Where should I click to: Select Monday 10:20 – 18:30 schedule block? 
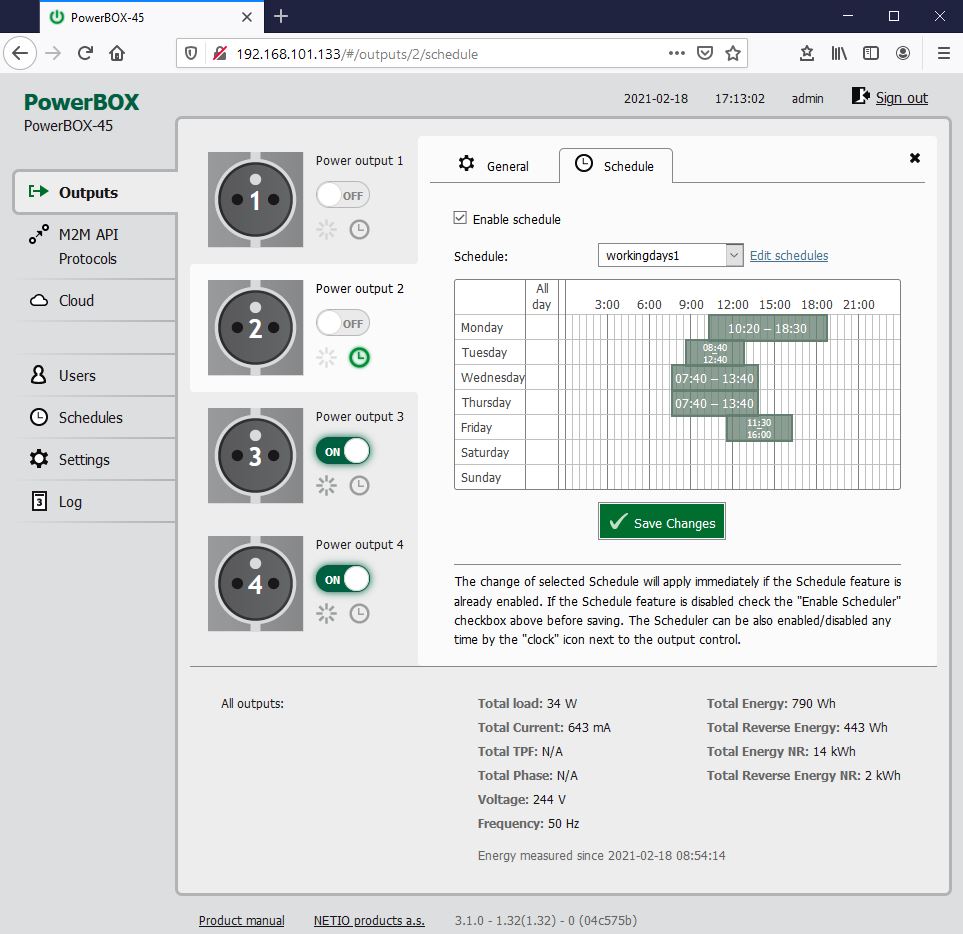click(768, 329)
